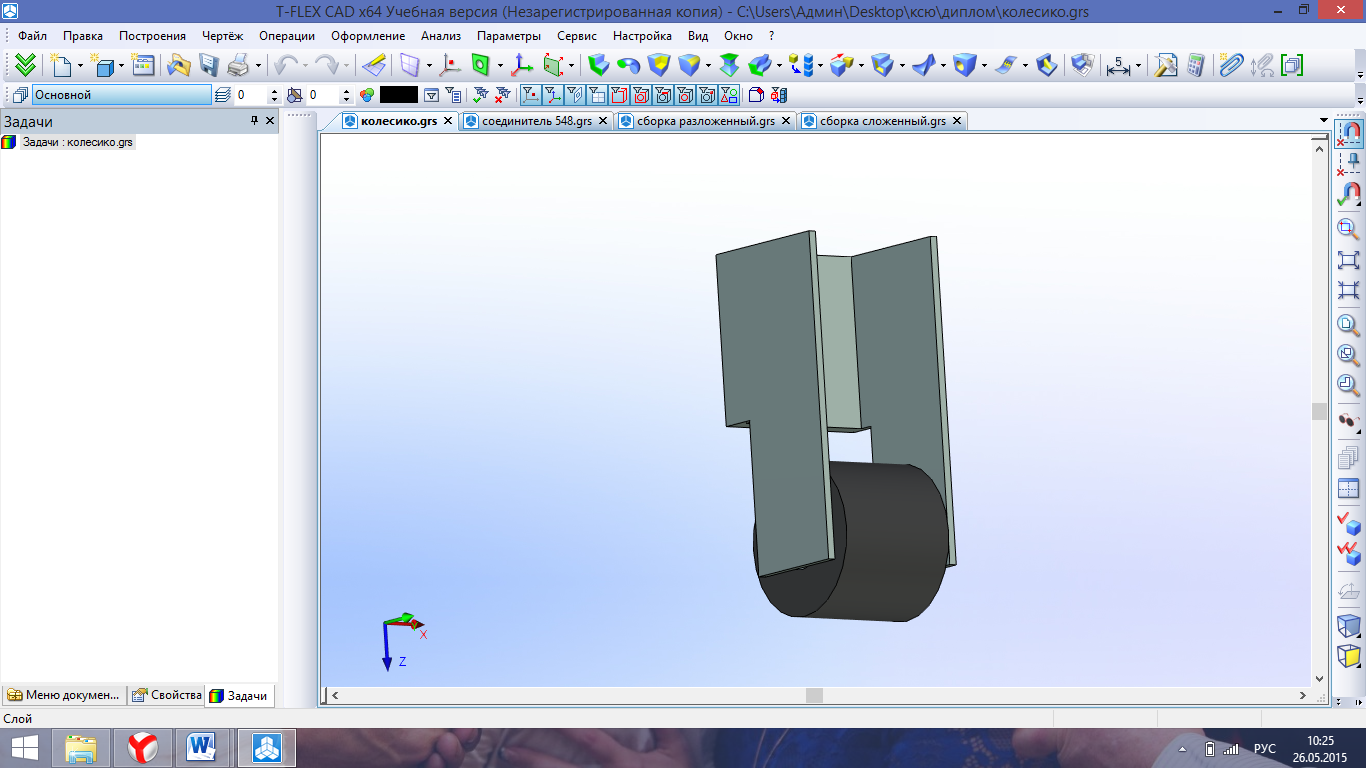The height and width of the screenshot is (768, 1366).
Task: Select the draw on workplane tool
Action: (x=373, y=65)
